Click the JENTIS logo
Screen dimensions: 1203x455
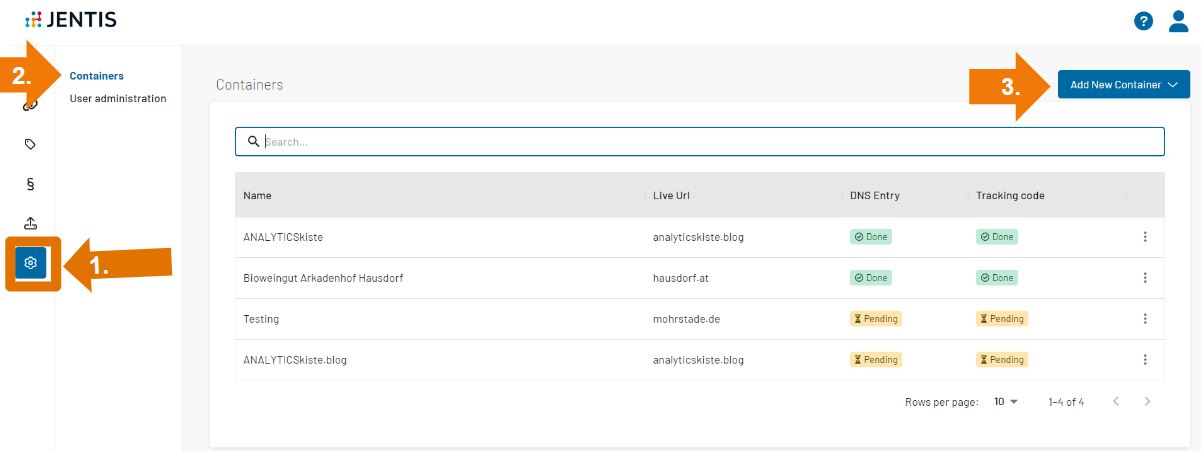[x=70, y=19]
